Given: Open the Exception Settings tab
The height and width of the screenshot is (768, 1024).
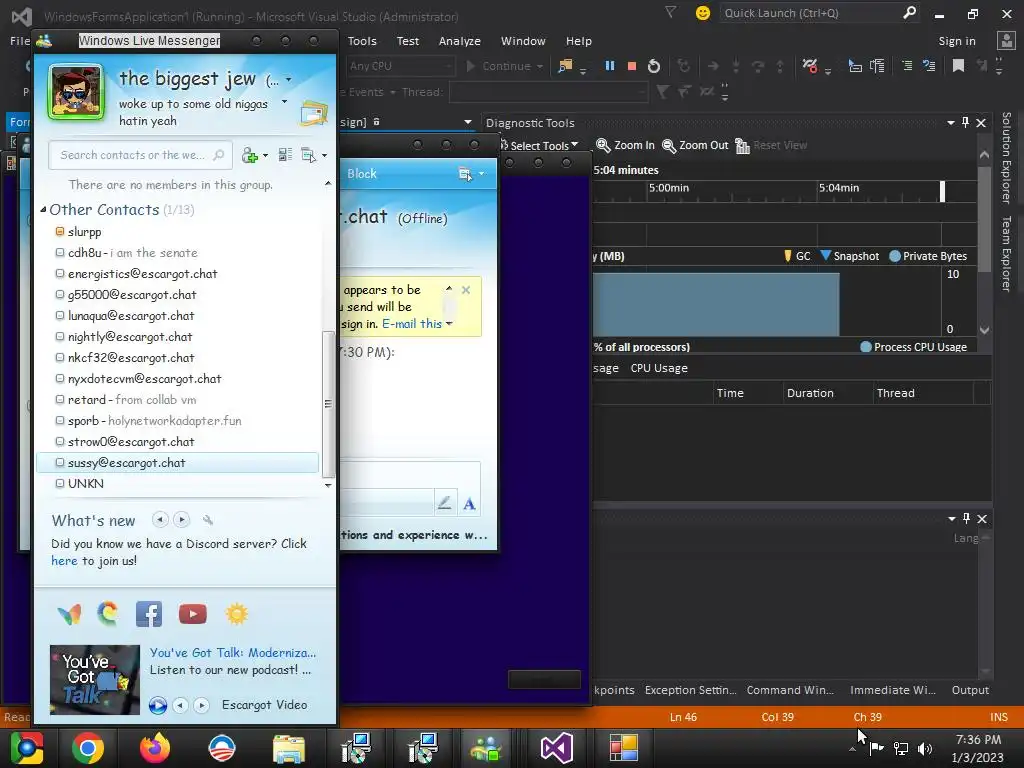Looking at the screenshot, I should pyautogui.click(x=690, y=690).
